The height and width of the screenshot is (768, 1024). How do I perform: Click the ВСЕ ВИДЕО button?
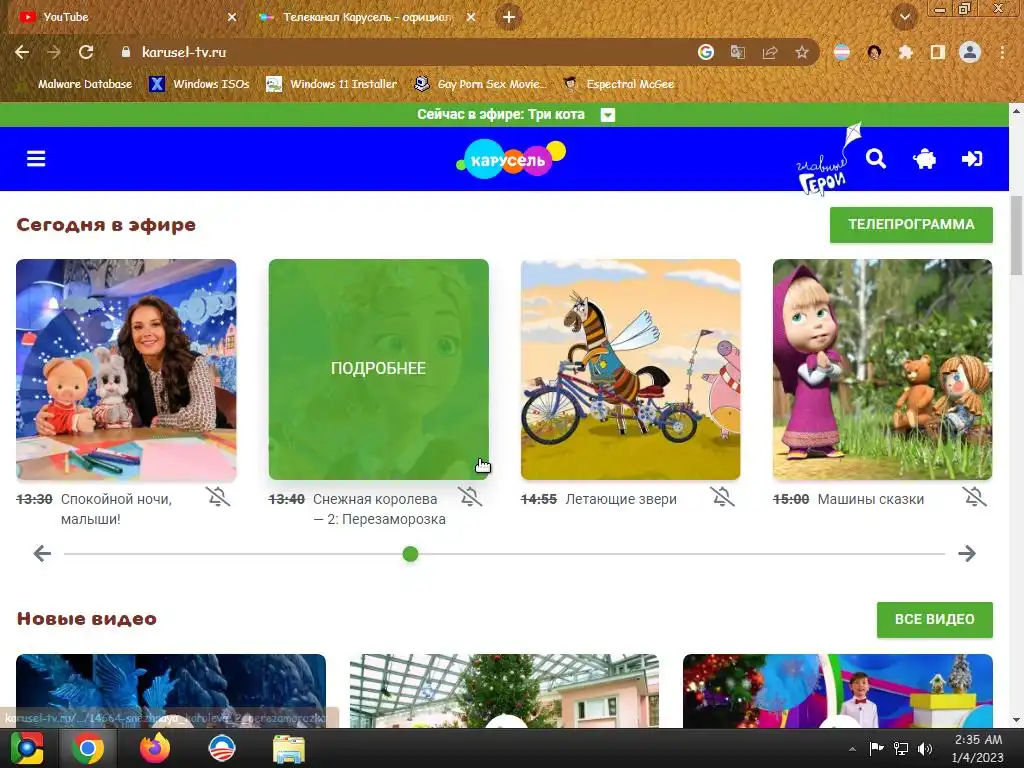click(x=935, y=619)
